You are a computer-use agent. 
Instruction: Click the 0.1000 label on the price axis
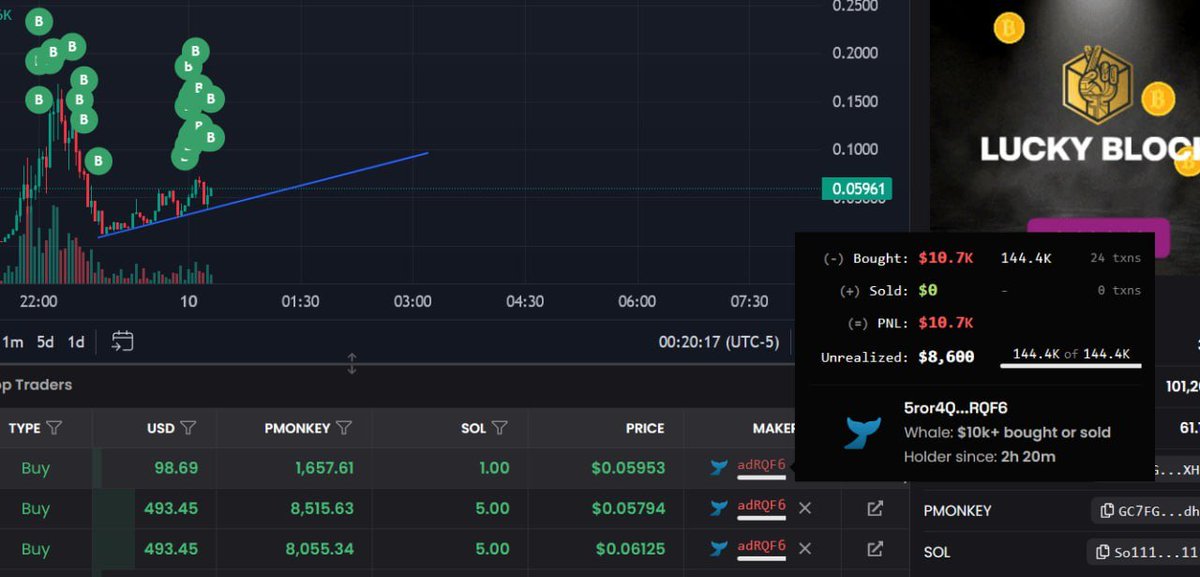pyautogui.click(x=855, y=149)
